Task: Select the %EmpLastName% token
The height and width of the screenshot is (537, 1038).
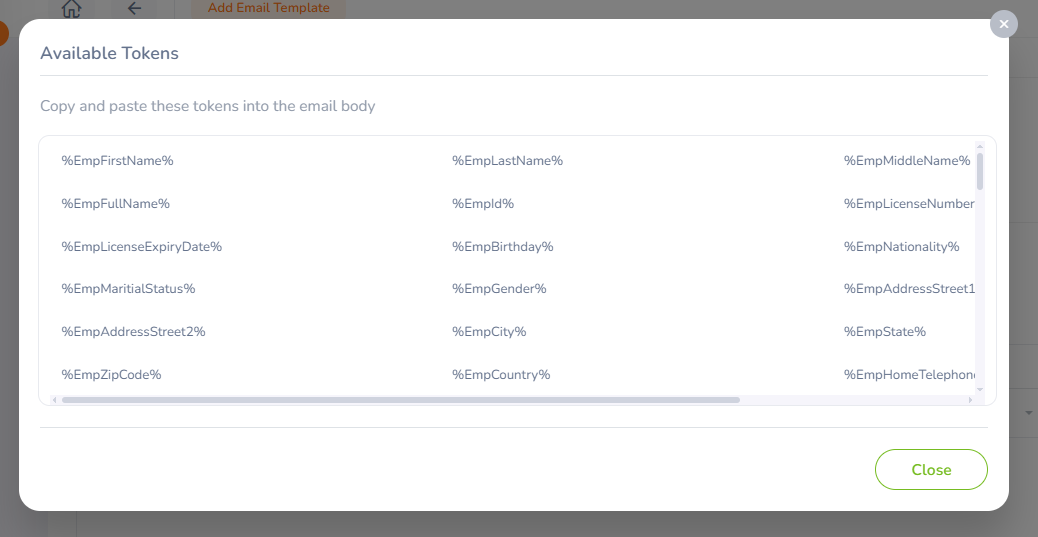Action: [507, 161]
